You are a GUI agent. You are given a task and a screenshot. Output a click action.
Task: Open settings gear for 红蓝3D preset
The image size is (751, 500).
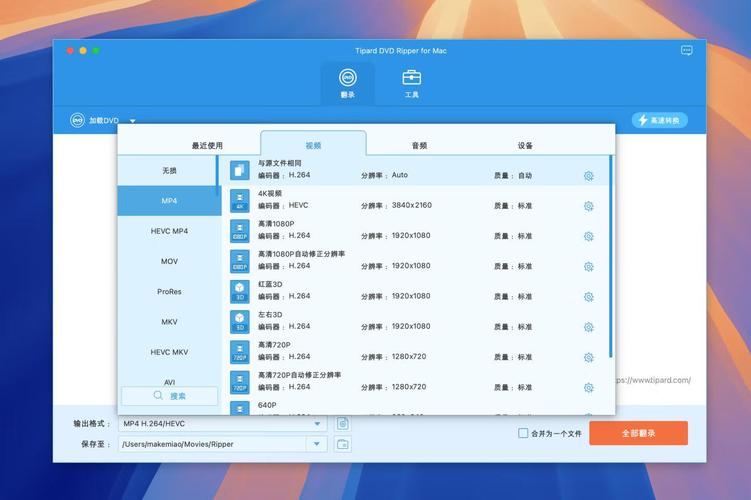coord(589,297)
